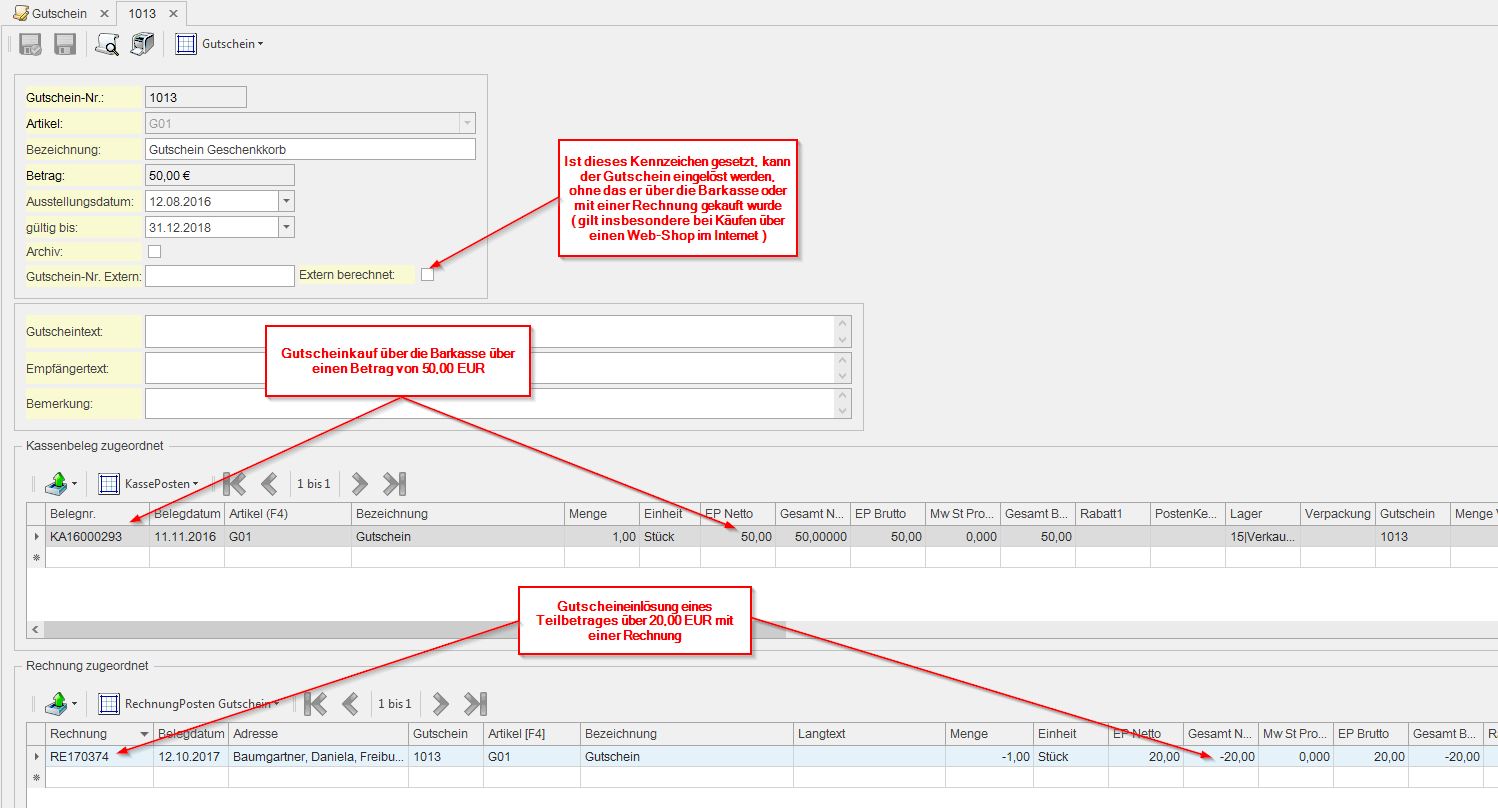This screenshot has height=808, width=1498.
Task: Click the grid icon beside RechnungPosten Gutschein
Action: pyautogui.click(x=109, y=704)
